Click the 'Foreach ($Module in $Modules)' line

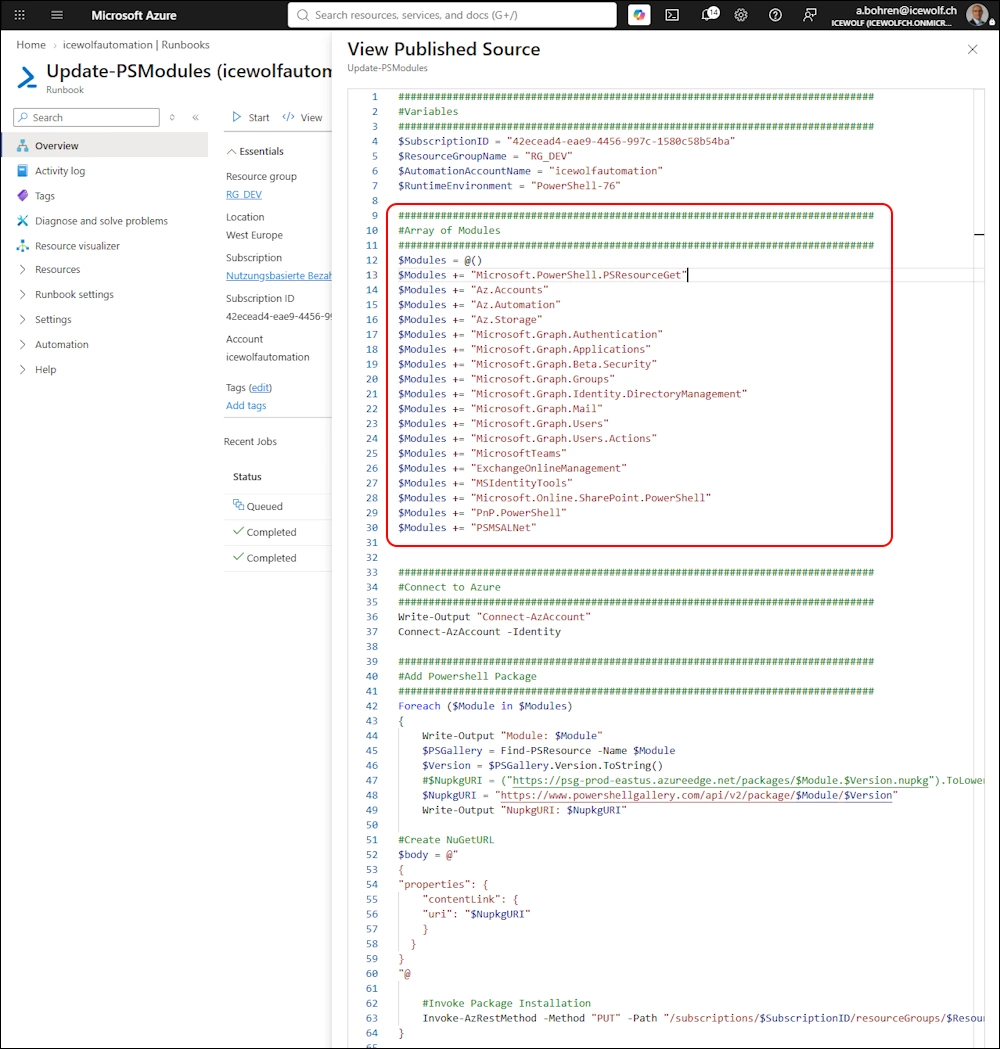point(485,706)
